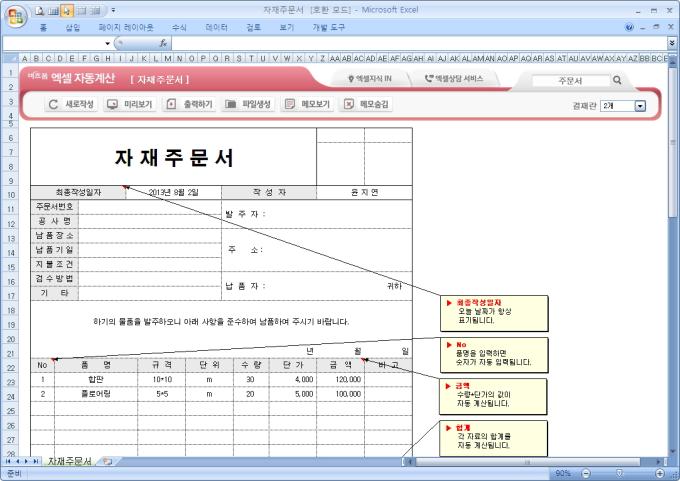Select the 자재주문서 sheet tab
Image resolution: width=680 pixels, height=481 pixels.
(69, 461)
